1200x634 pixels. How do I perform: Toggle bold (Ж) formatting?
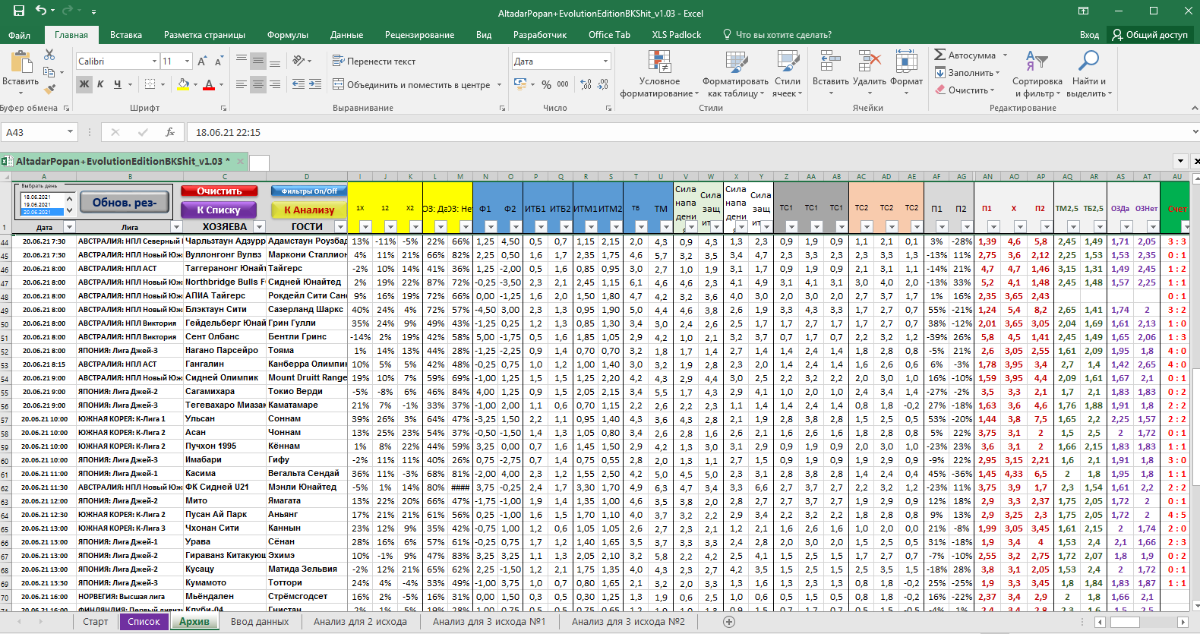tap(85, 84)
